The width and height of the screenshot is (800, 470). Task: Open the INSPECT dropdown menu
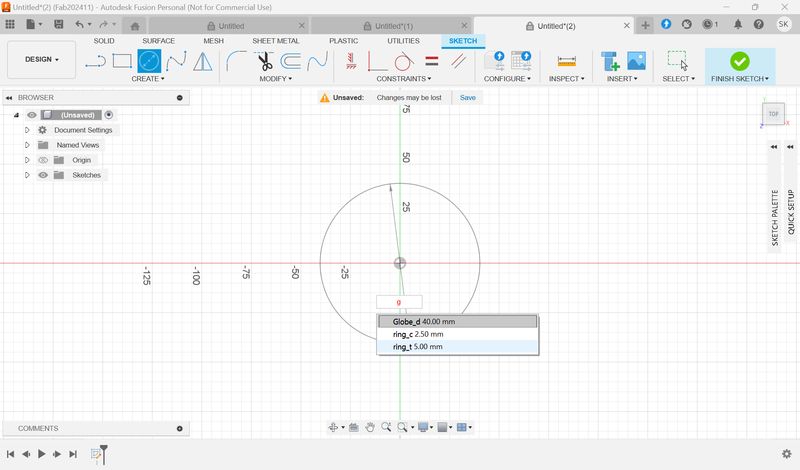point(566,79)
